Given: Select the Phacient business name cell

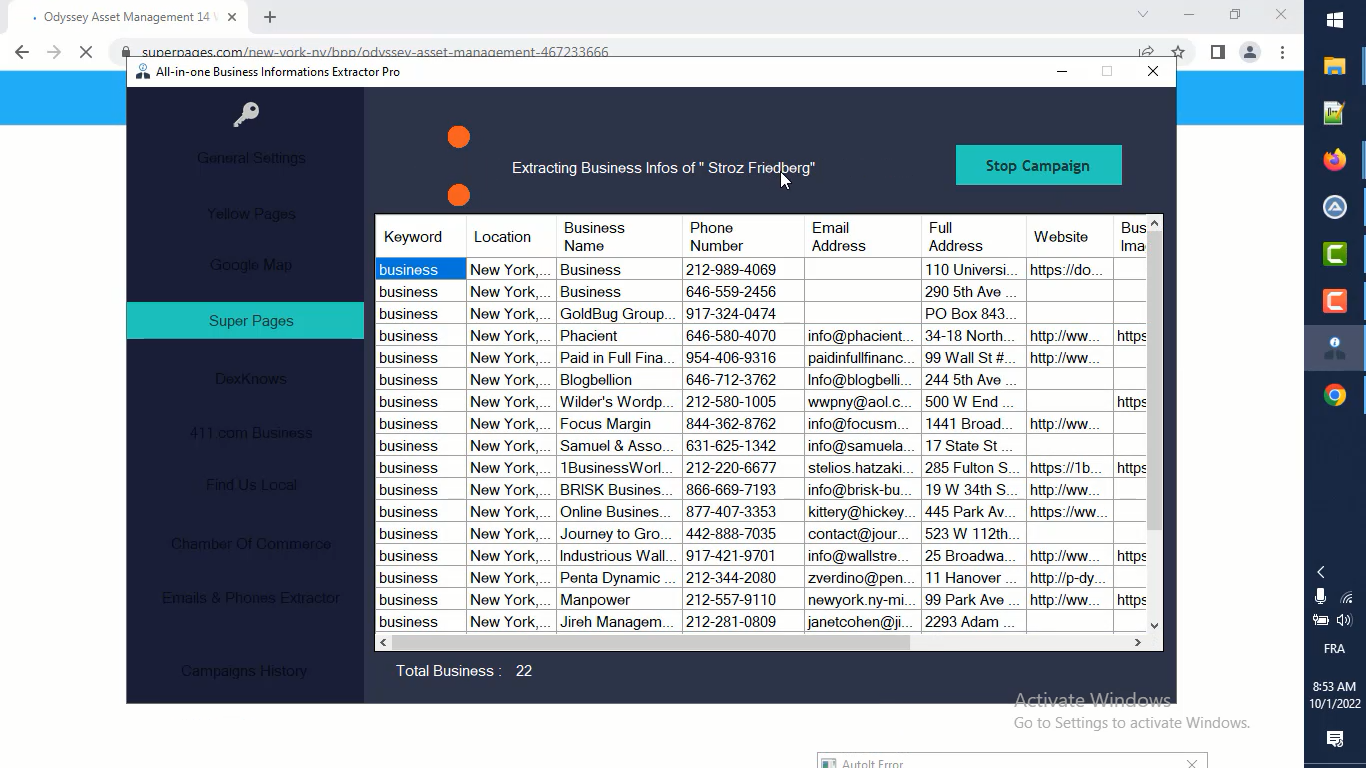Looking at the screenshot, I should (619, 336).
